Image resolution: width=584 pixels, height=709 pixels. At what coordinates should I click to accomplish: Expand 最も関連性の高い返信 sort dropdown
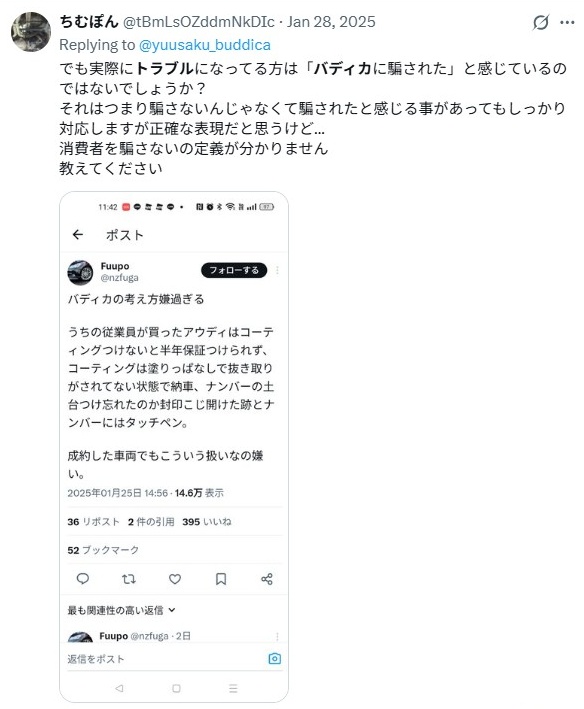[x=121, y=610]
